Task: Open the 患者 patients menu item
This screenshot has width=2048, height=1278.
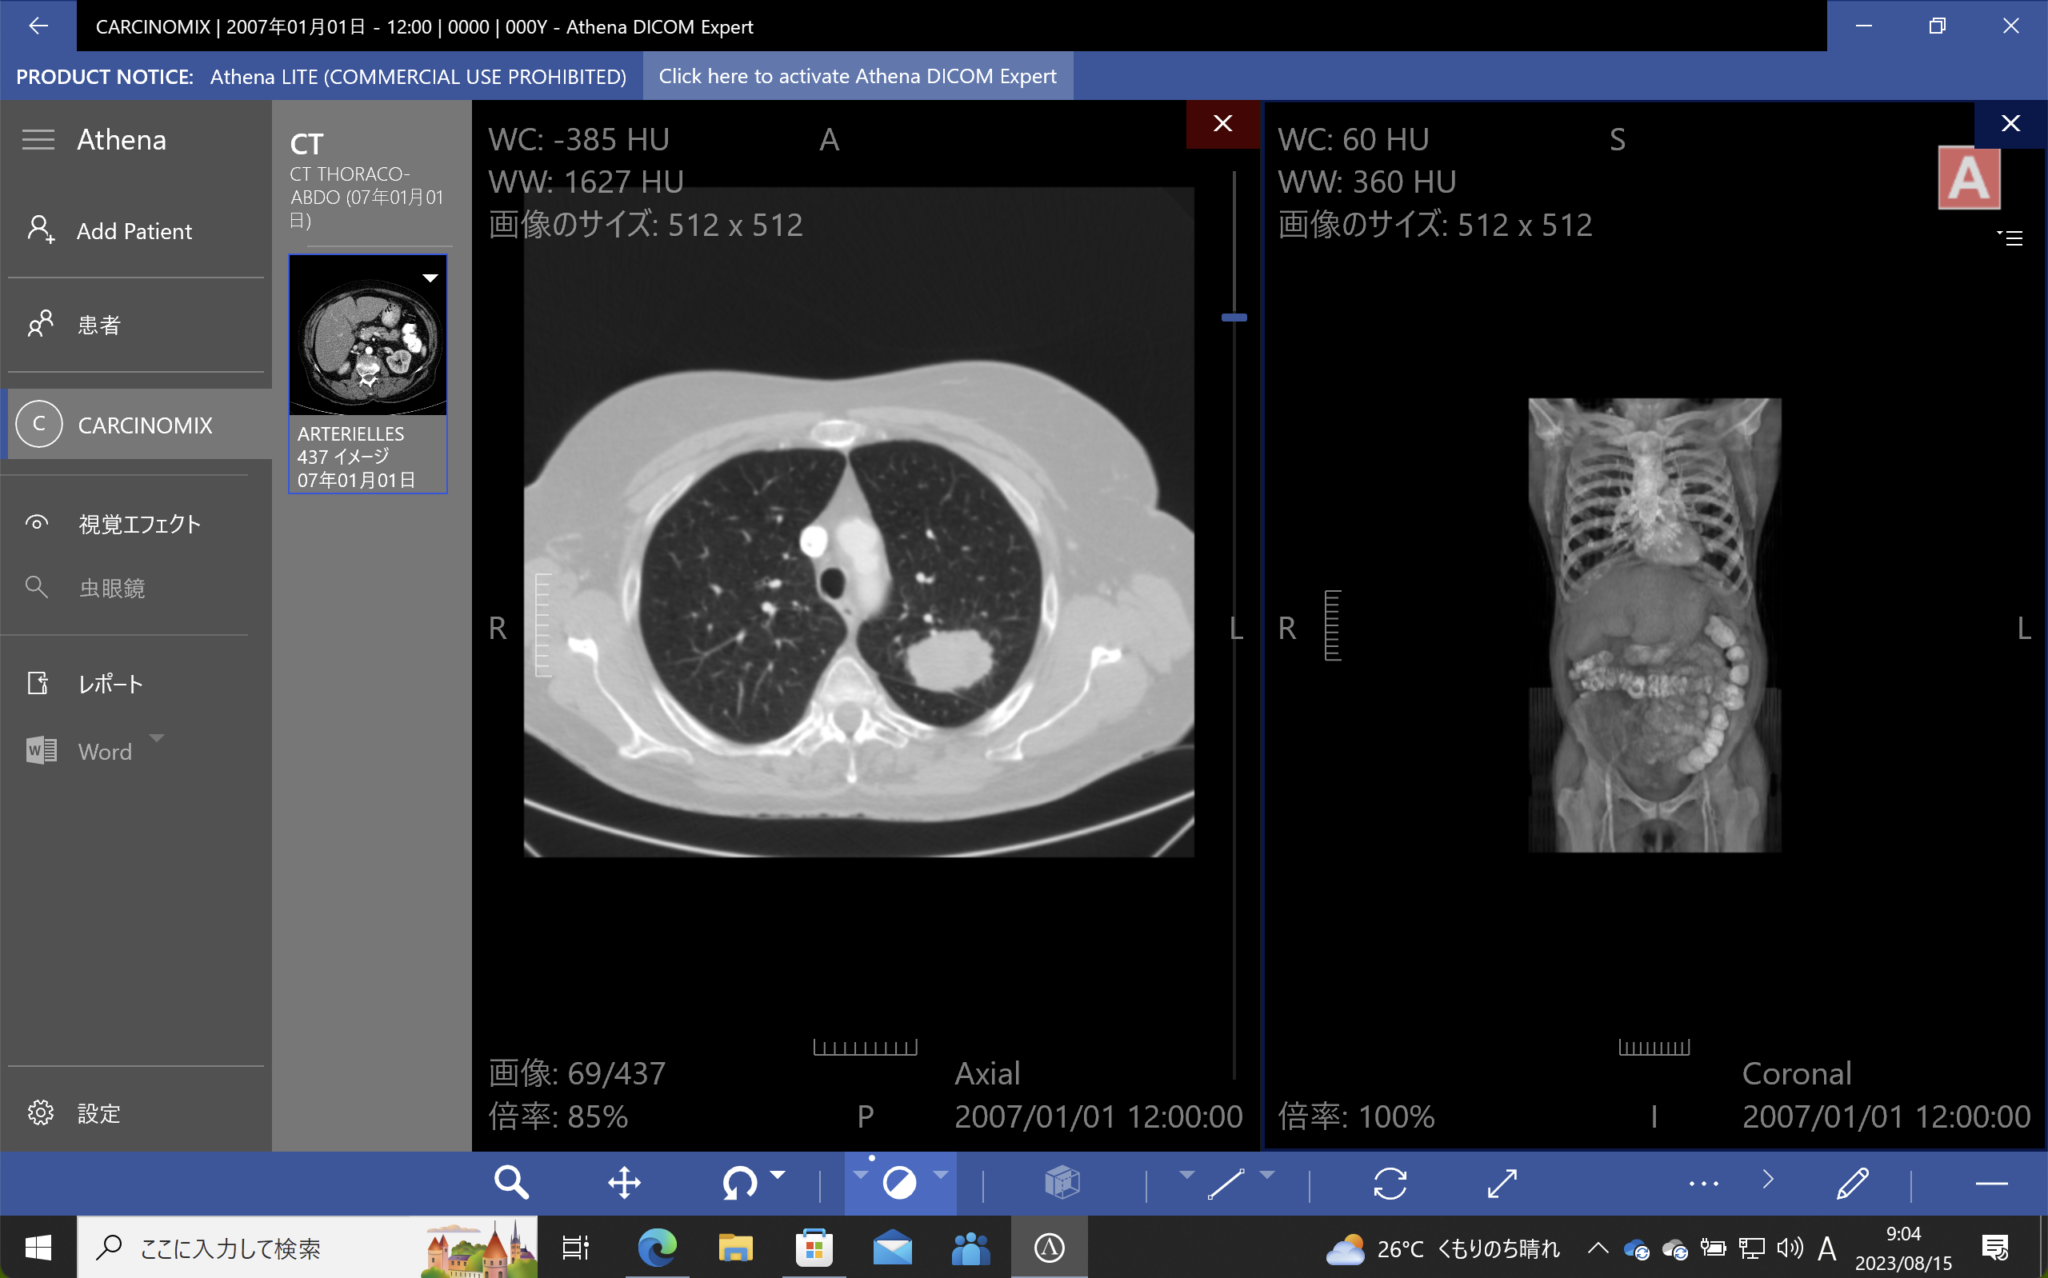Action: pyautogui.click(x=98, y=325)
